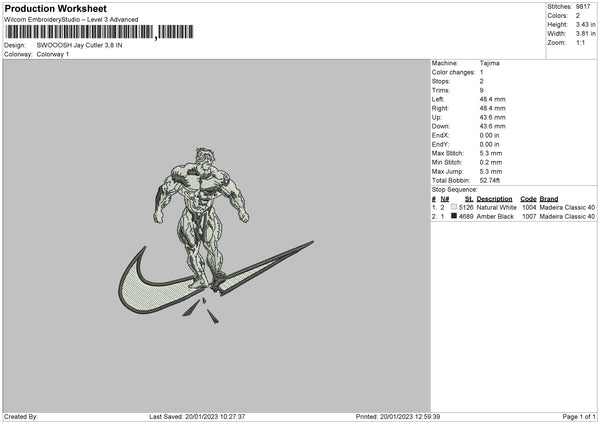Click Madeira Classic 40 in the Natural White row
Viewport: 600px width, 424px height.
[567, 207]
